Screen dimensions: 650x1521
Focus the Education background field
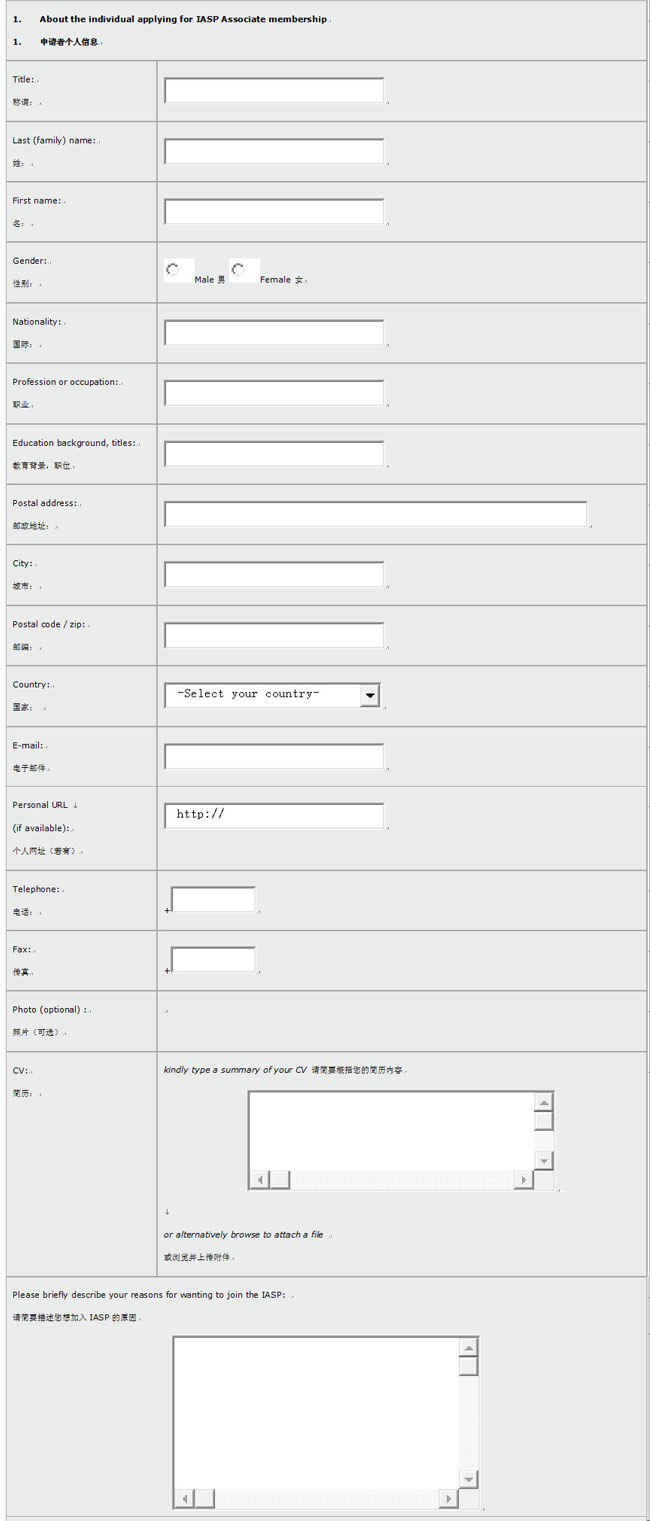coord(274,454)
